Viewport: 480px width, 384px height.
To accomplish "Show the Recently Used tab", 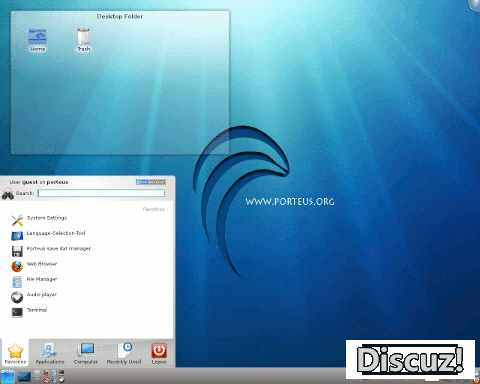I will pyautogui.click(x=124, y=353).
